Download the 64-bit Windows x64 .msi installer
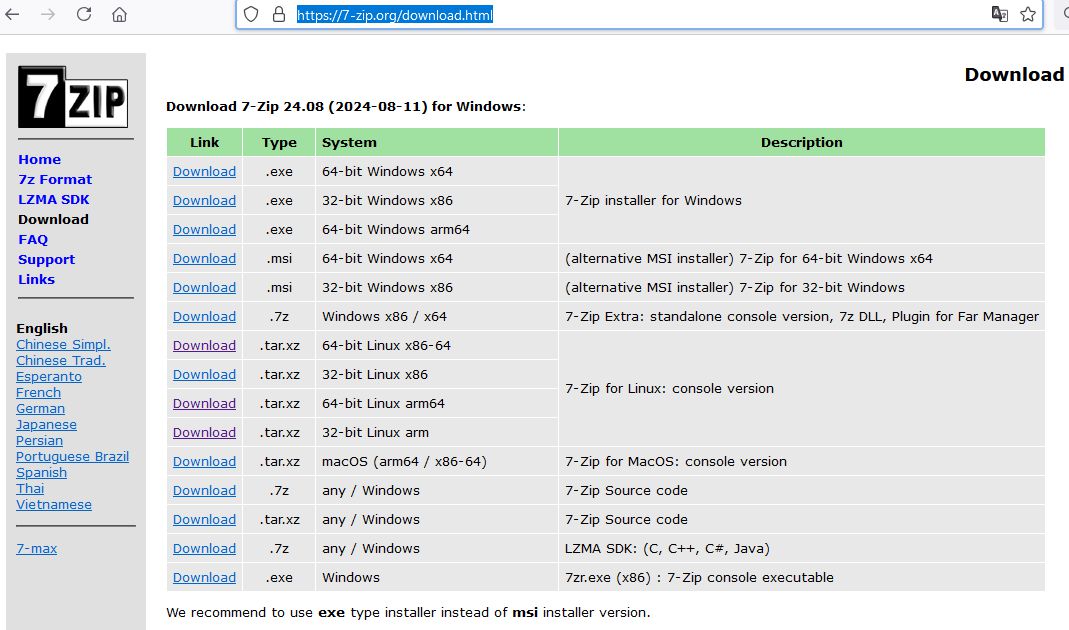This screenshot has height=630, width=1069. 204,259
